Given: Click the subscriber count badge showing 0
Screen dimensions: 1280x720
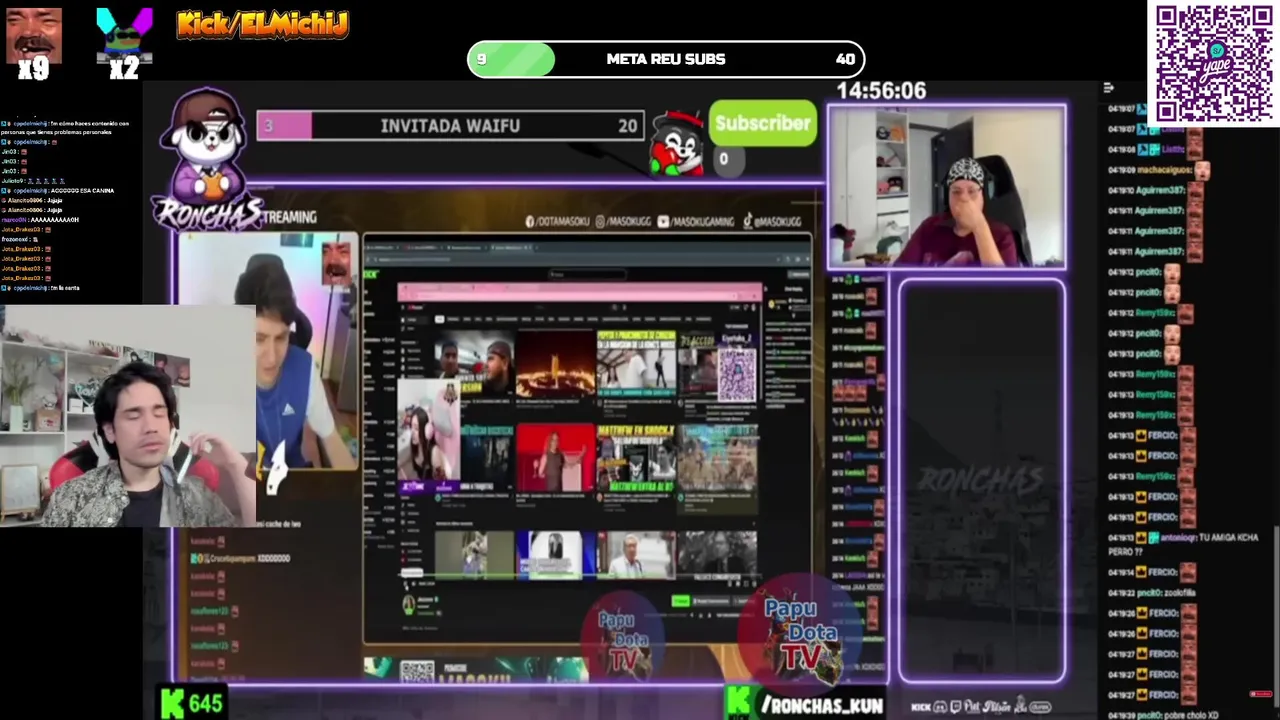Looking at the screenshot, I should [724, 159].
